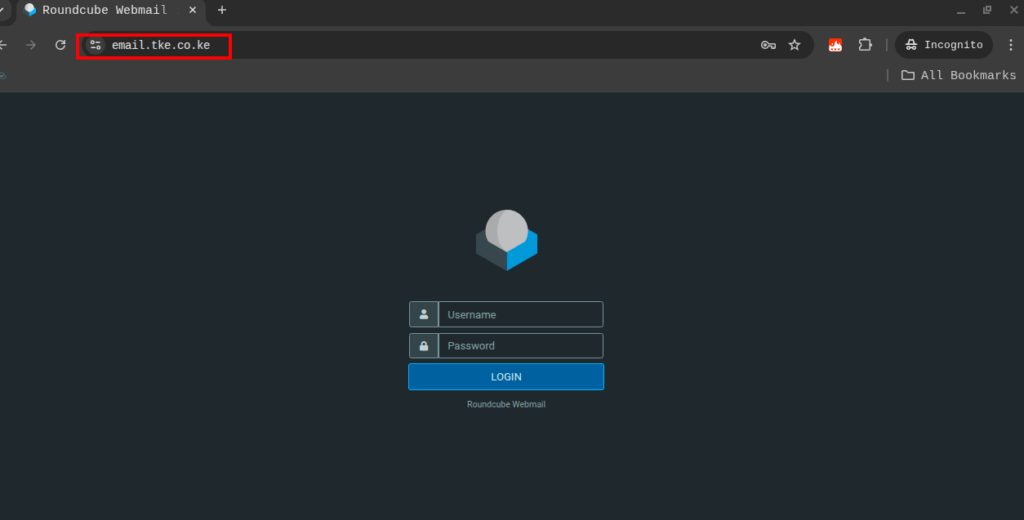Open the All Bookmarks folder
The image size is (1024, 520).
pyautogui.click(x=959, y=75)
